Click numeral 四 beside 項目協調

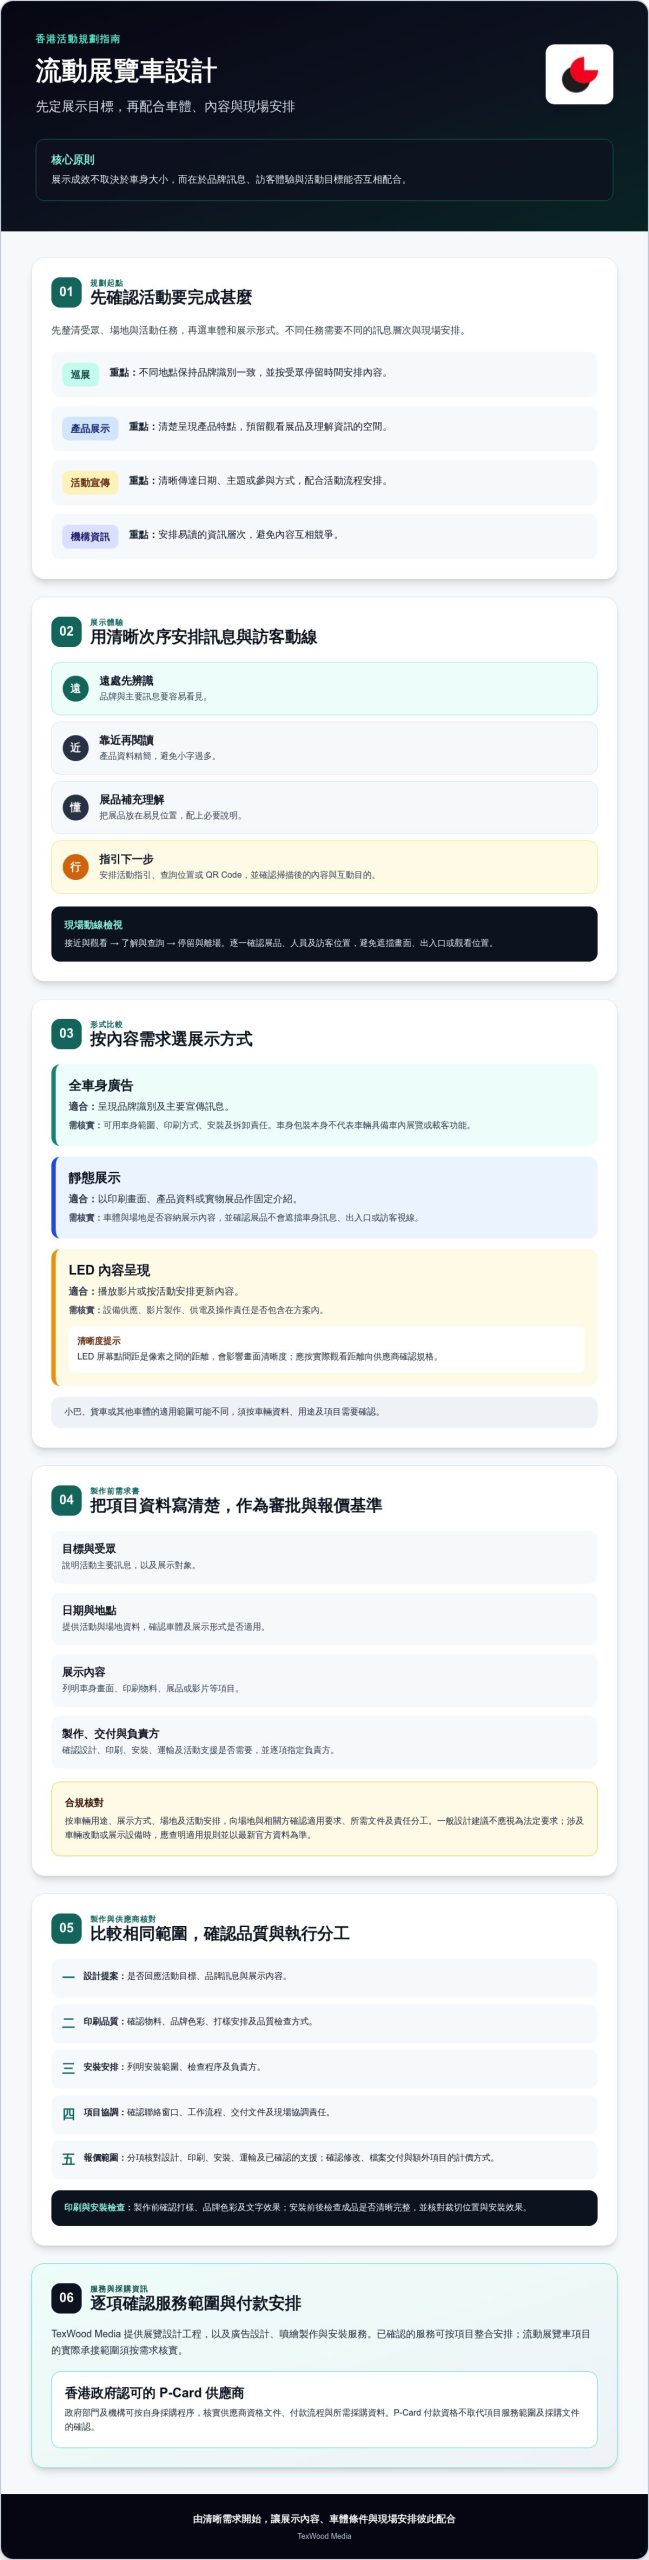(x=68, y=2113)
